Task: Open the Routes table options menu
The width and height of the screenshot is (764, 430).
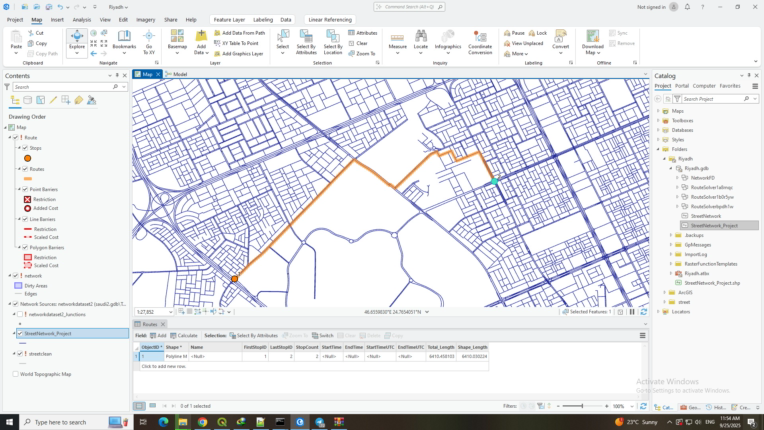Action: [x=643, y=336]
